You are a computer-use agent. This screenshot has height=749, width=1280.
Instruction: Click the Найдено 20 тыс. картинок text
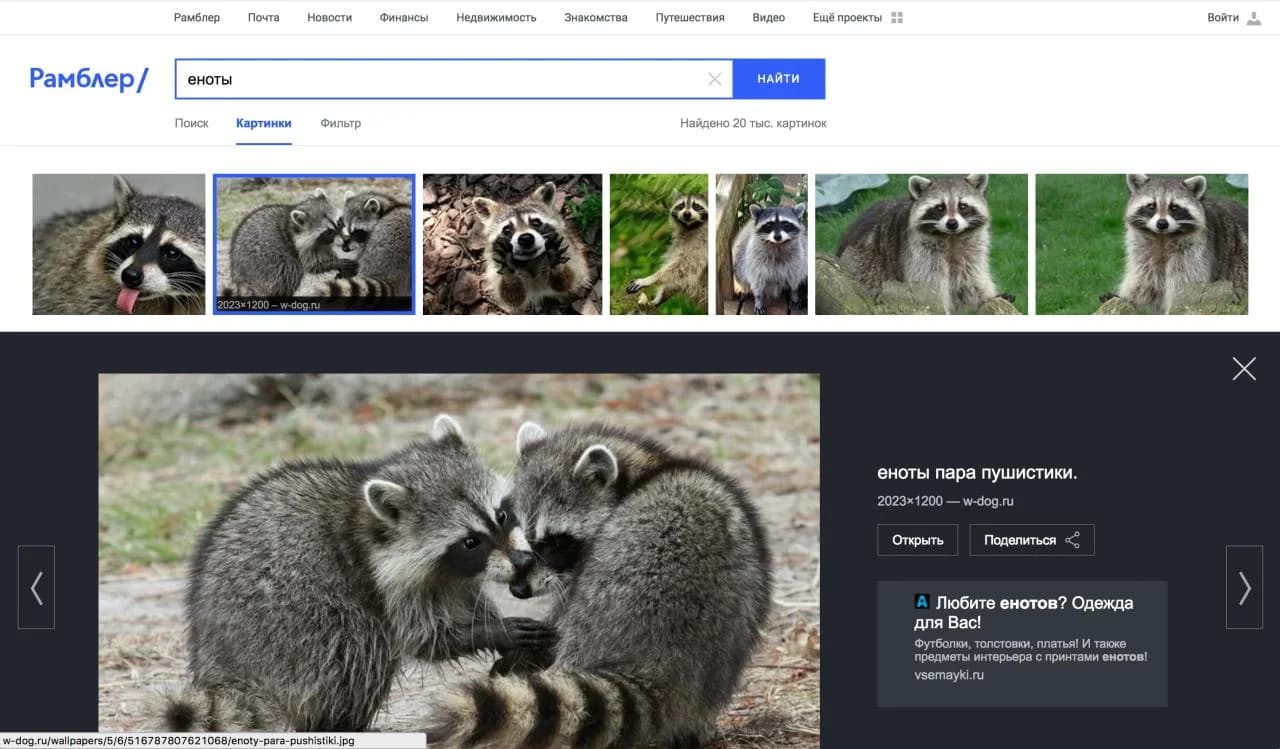click(x=753, y=123)
